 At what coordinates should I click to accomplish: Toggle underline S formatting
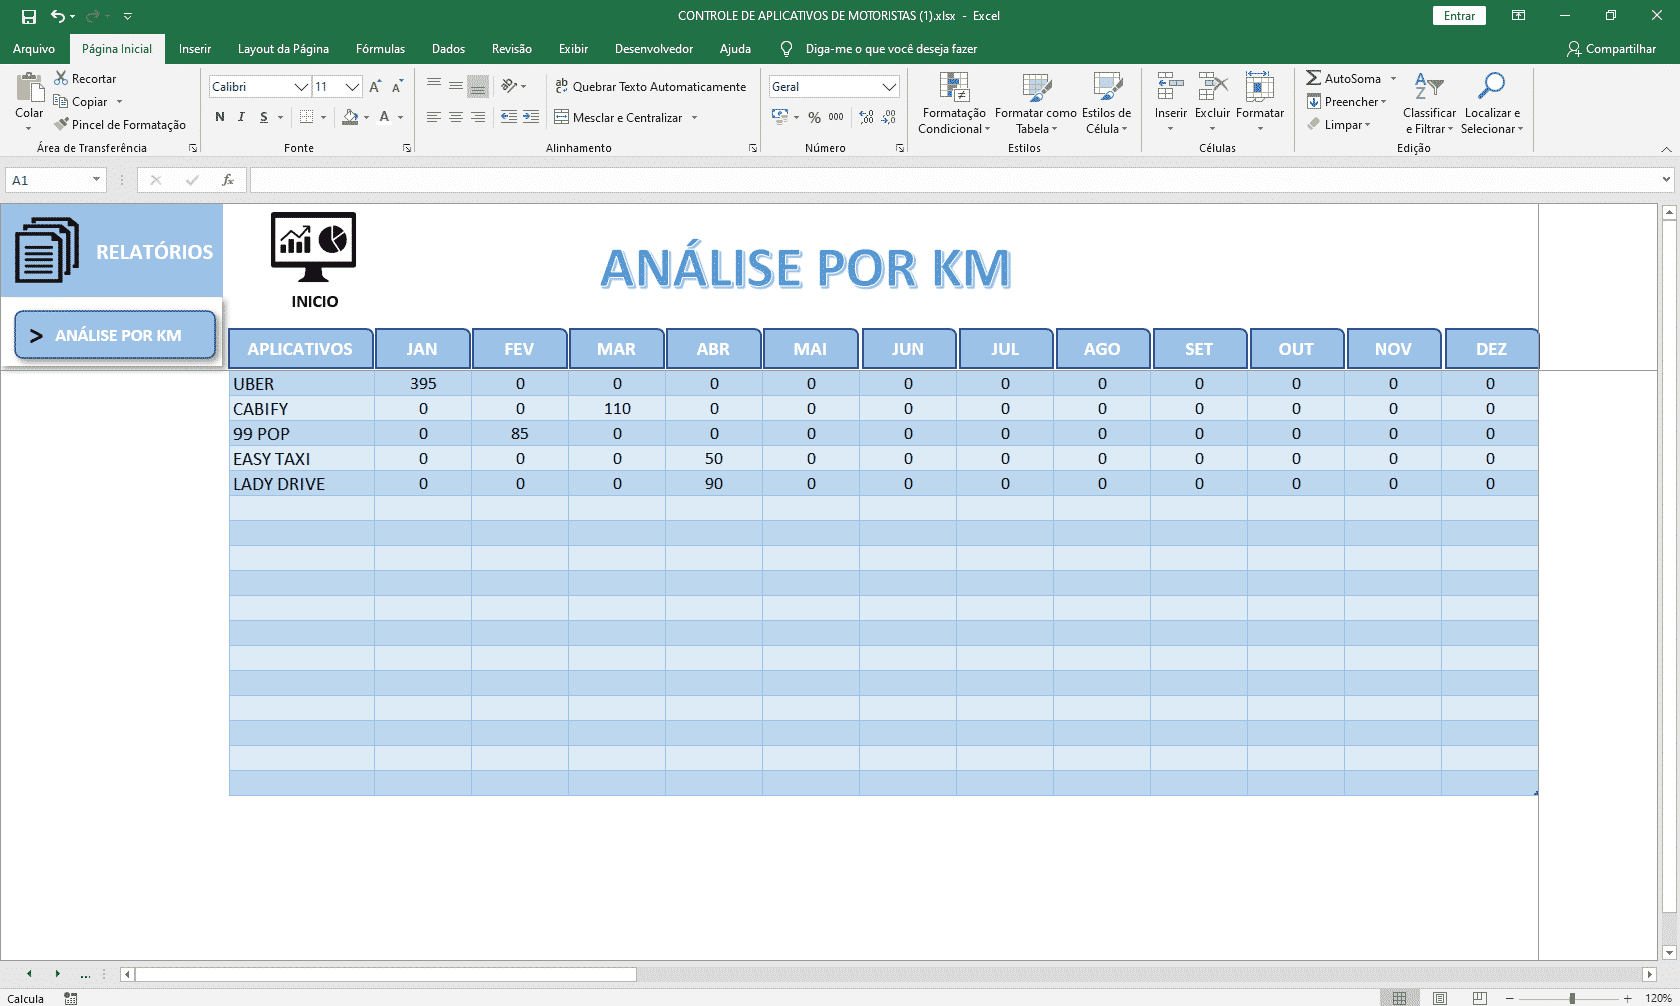264,117
